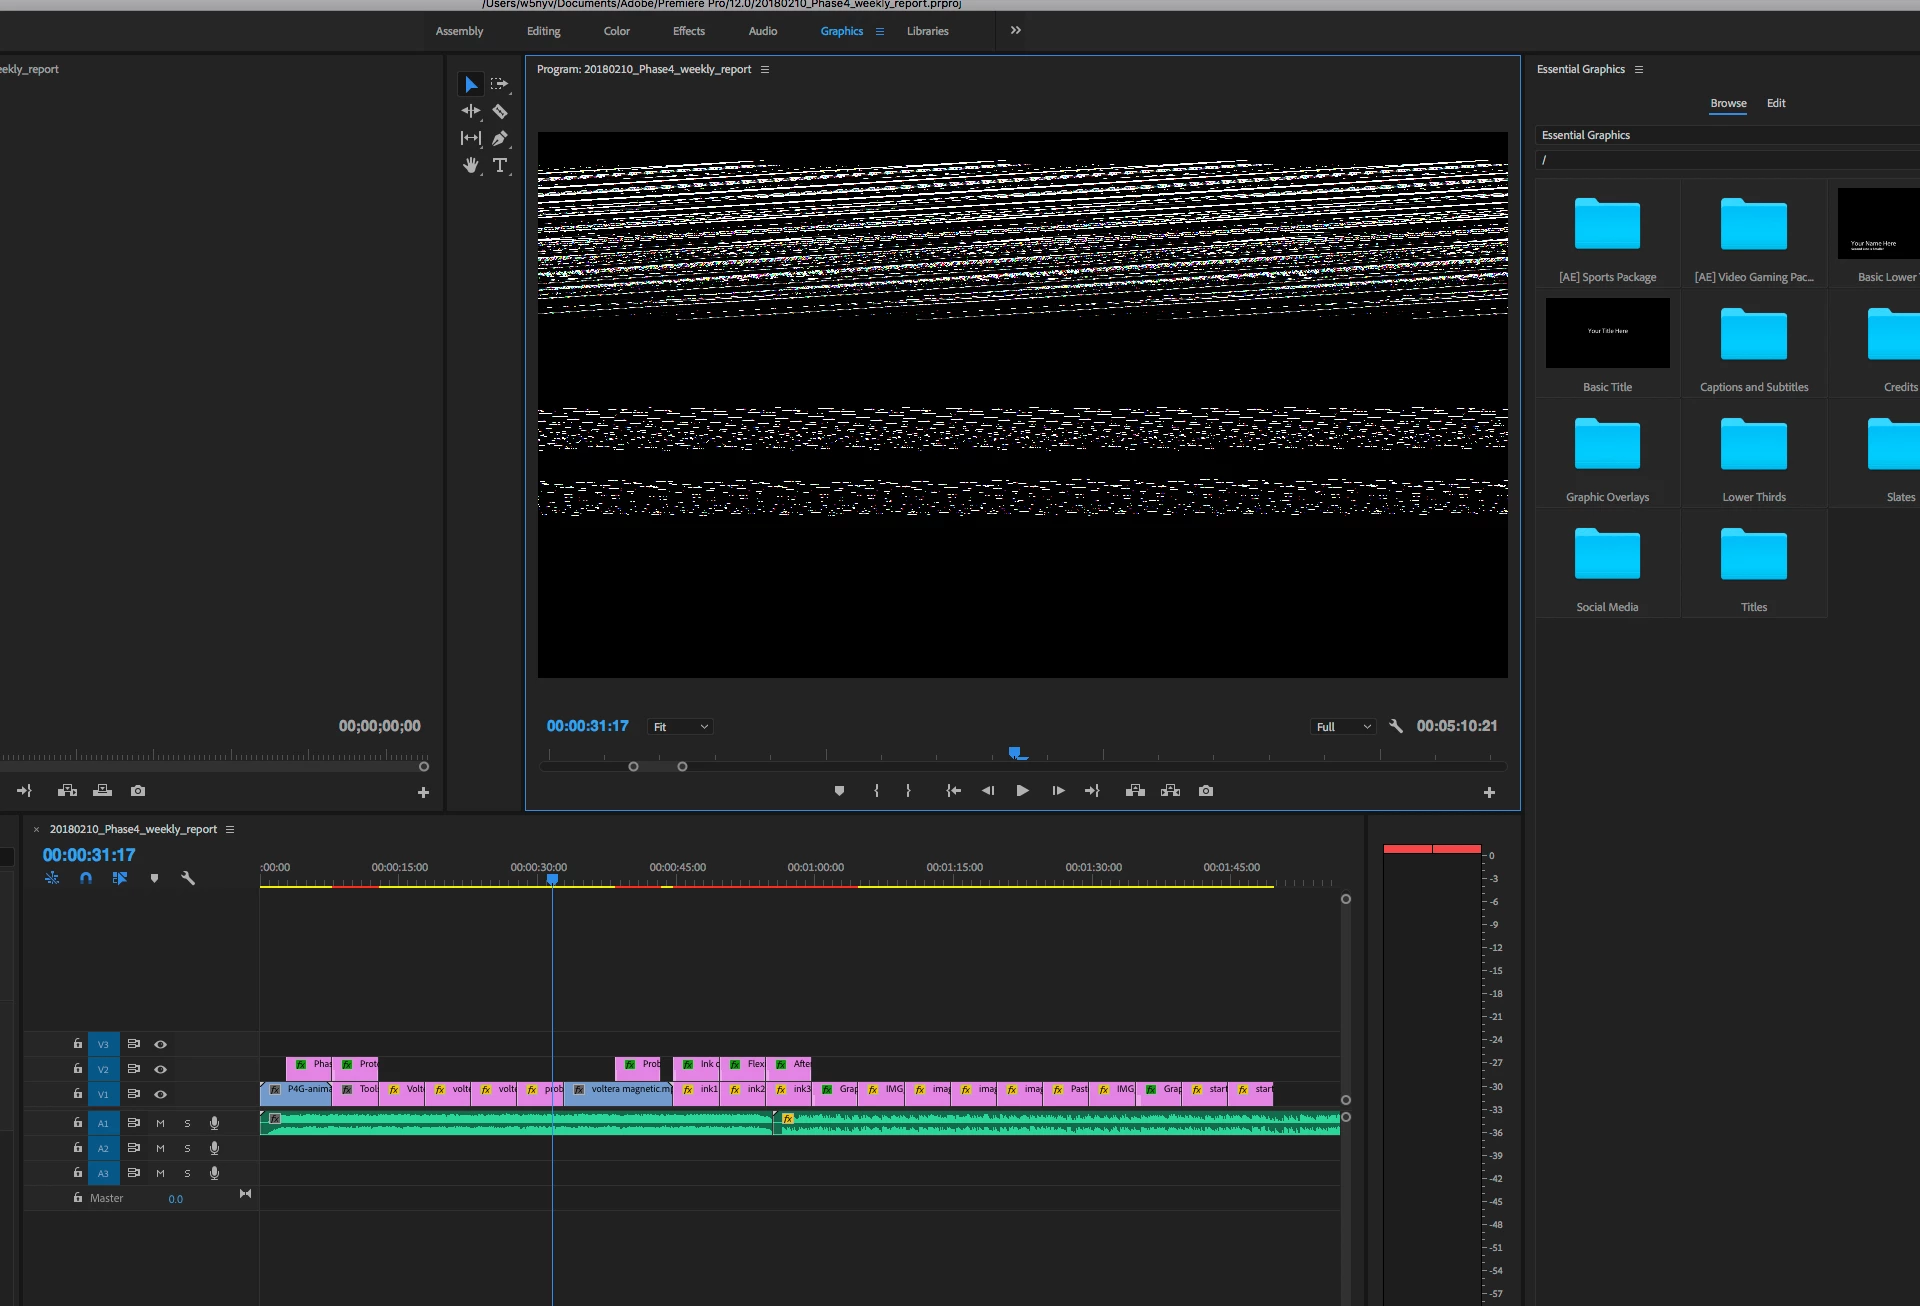1920x1306 pixels.
Task: Open the Lower Thirds folder
Action: (x=1753, y=445)
